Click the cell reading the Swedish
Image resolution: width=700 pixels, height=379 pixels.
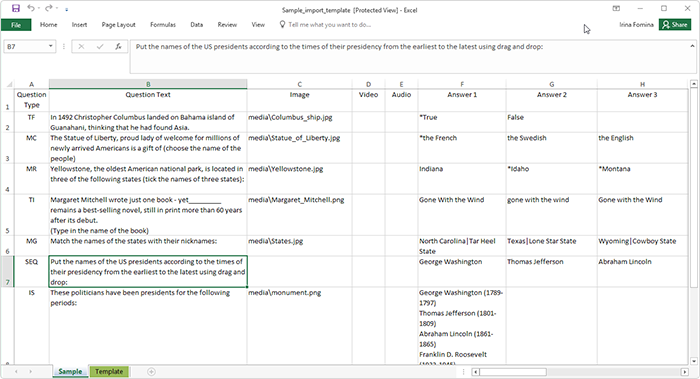552,148
